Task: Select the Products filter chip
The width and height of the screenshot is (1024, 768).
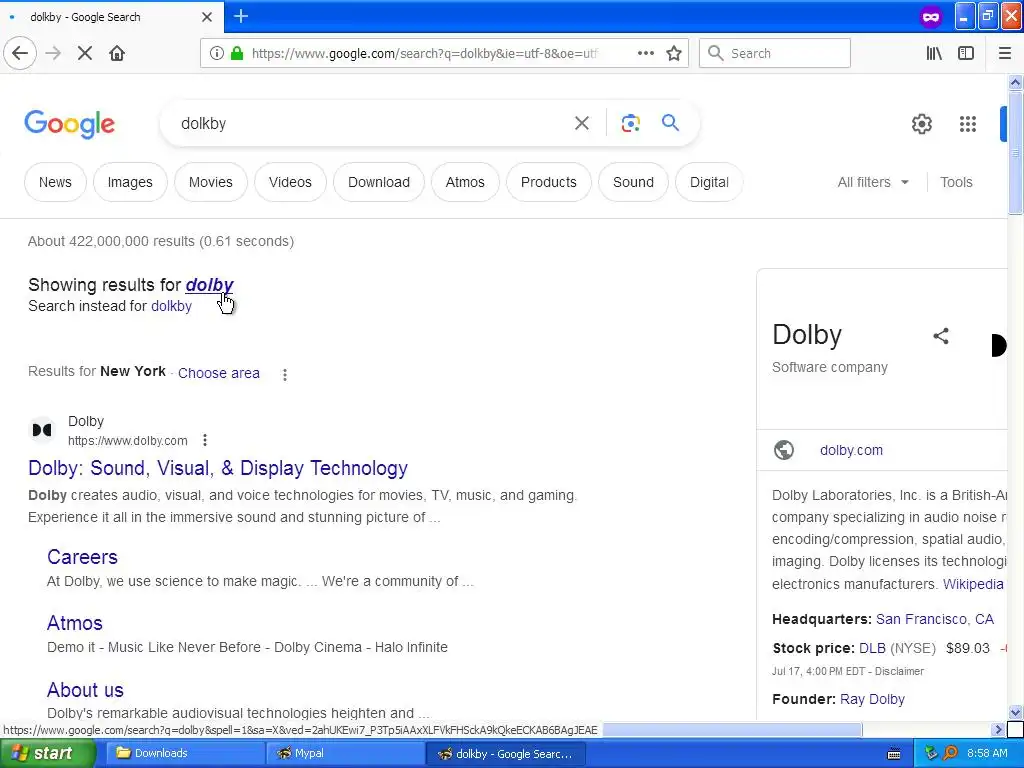Action: coord(549,182)
